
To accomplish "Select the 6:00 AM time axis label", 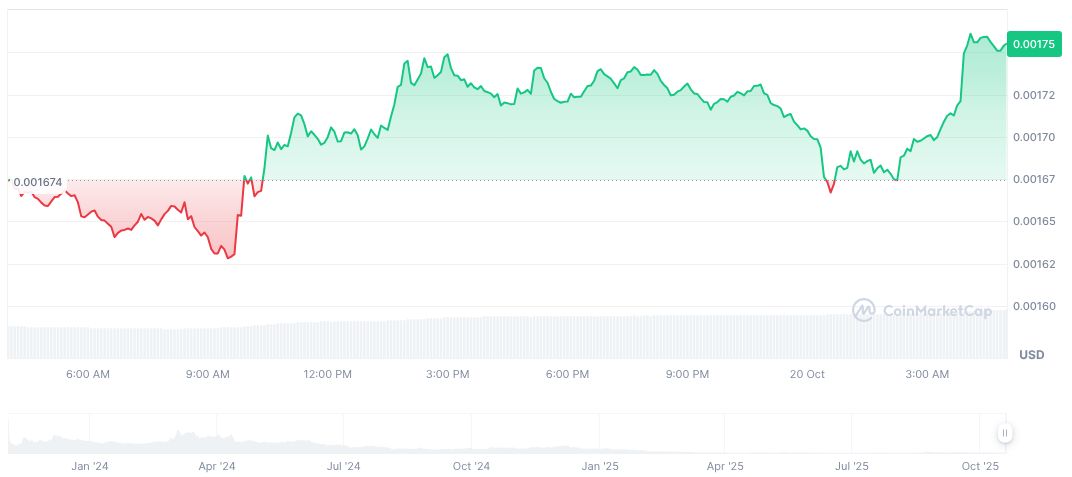I will [87, 374].
